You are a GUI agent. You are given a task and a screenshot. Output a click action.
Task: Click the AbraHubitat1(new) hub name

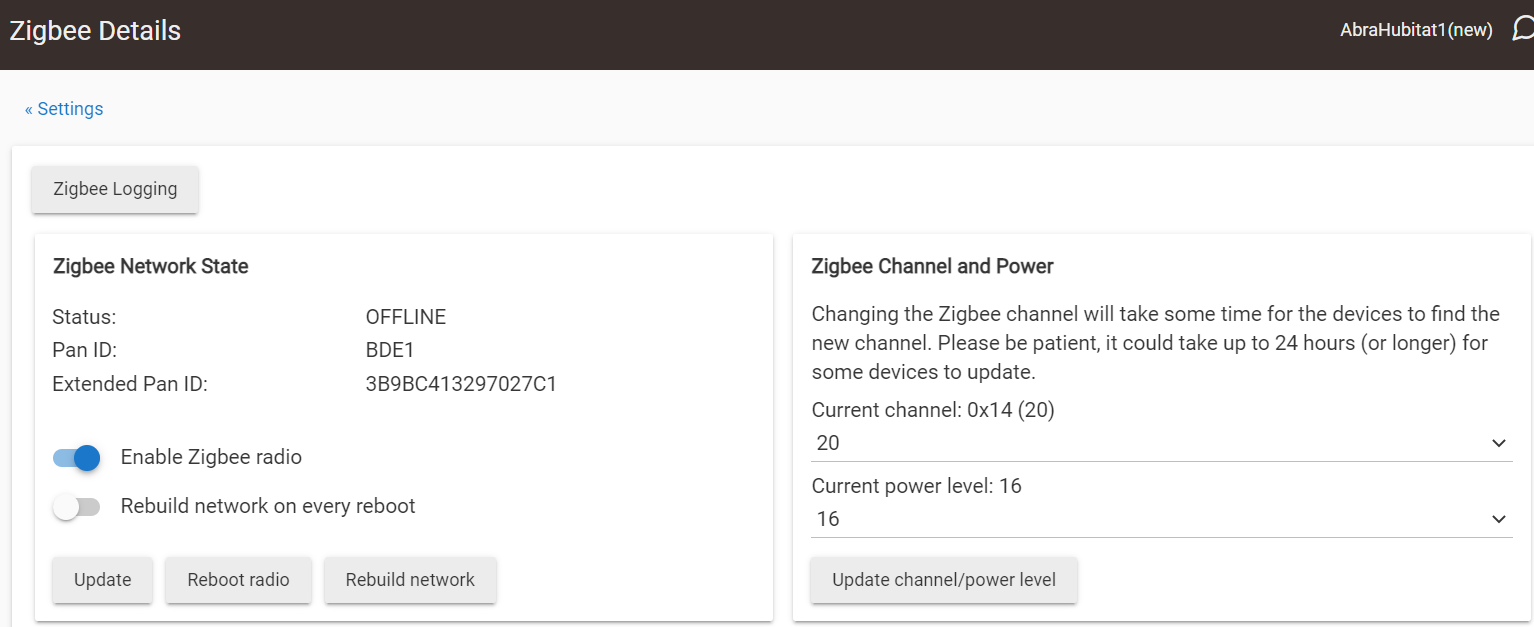(1416, 30)
